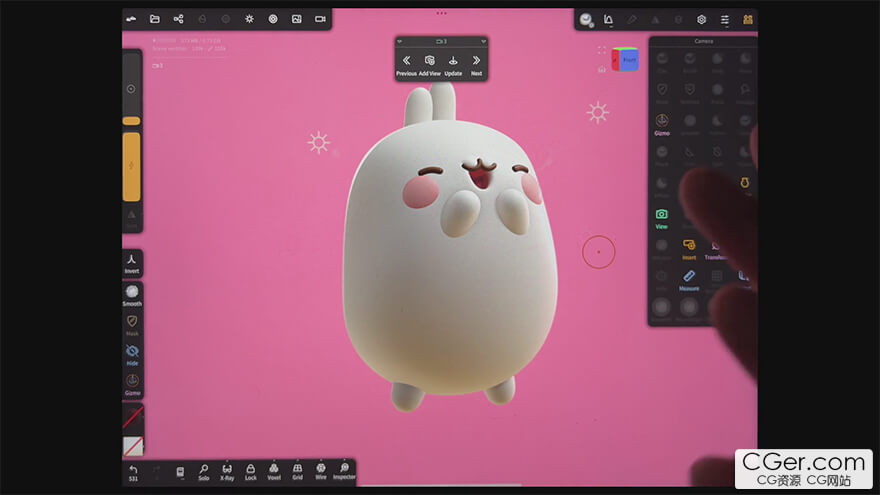This screenshot has height=495, width=880.
Task: Open the Settings gear menu
Action: pos(702,20)
